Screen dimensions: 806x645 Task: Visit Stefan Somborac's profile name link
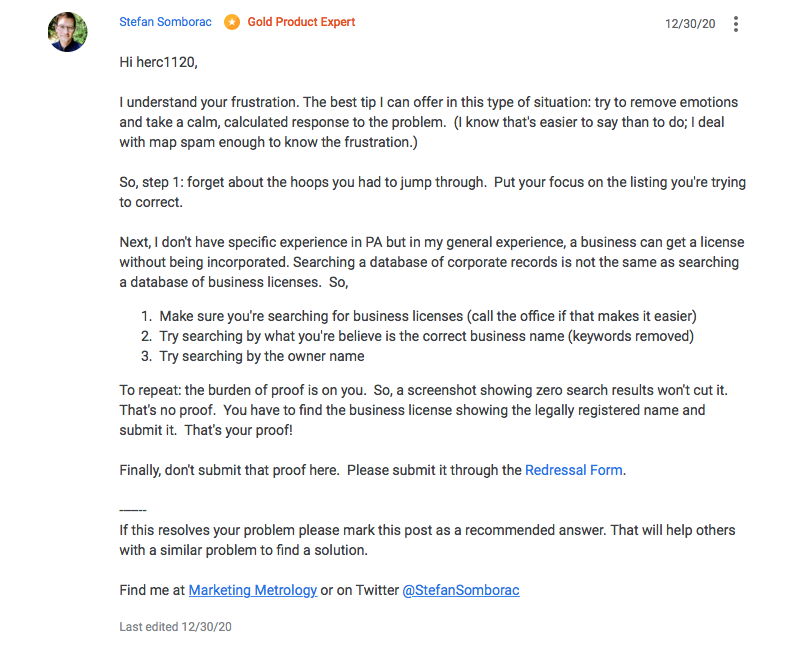click(x=165, y=22)
